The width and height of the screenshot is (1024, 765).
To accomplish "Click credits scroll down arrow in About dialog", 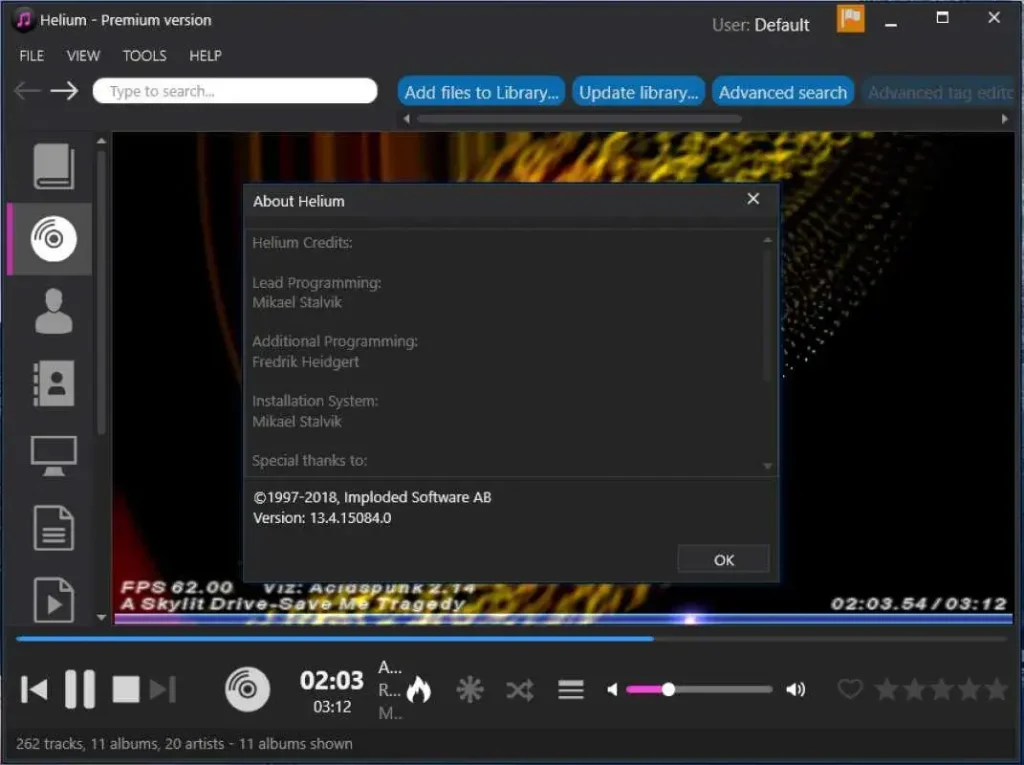I will [767, 466].
